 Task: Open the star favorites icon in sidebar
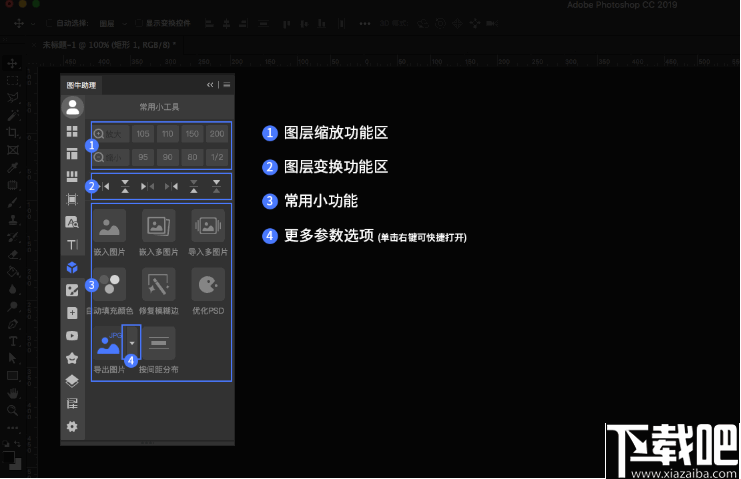click(x=72, y=359)
